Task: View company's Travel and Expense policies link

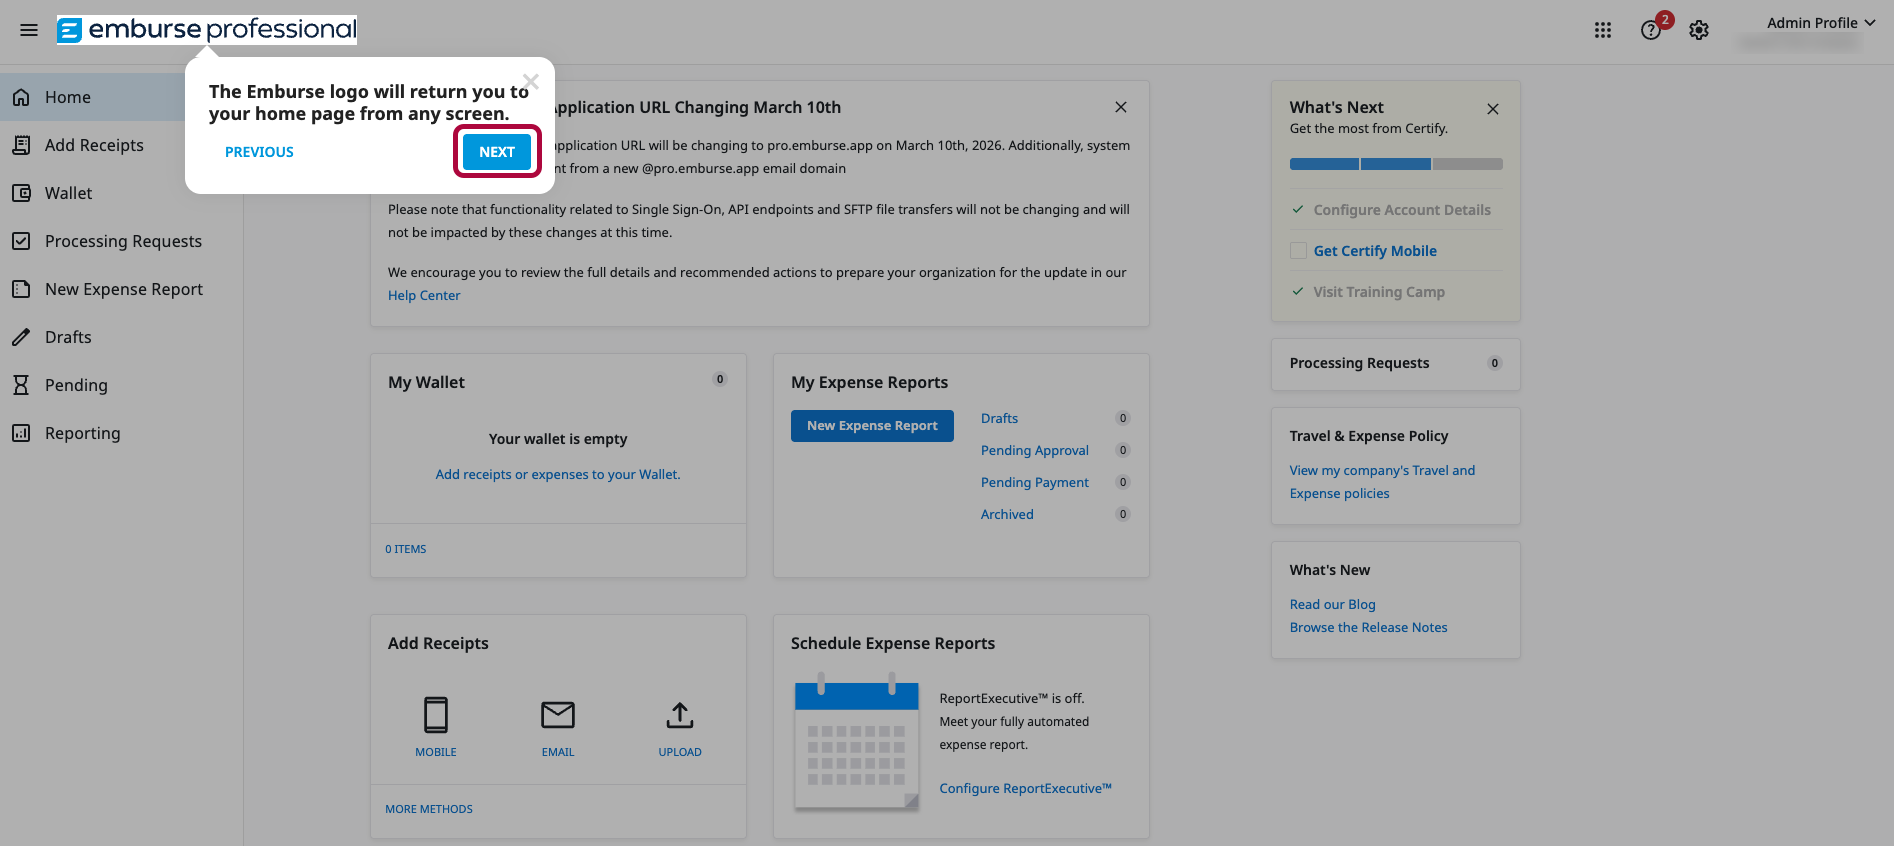Action: point(1382,482)
